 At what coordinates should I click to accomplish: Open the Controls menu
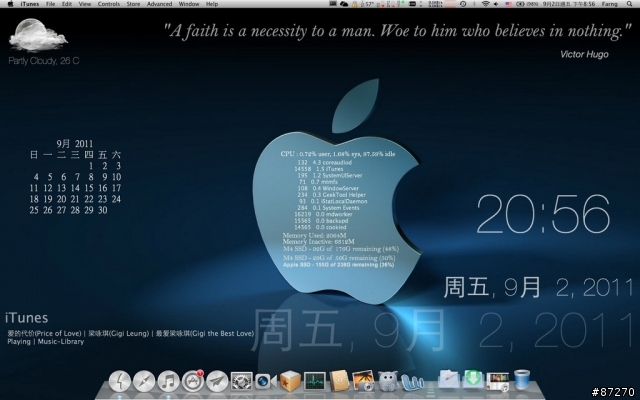(109, 4)
